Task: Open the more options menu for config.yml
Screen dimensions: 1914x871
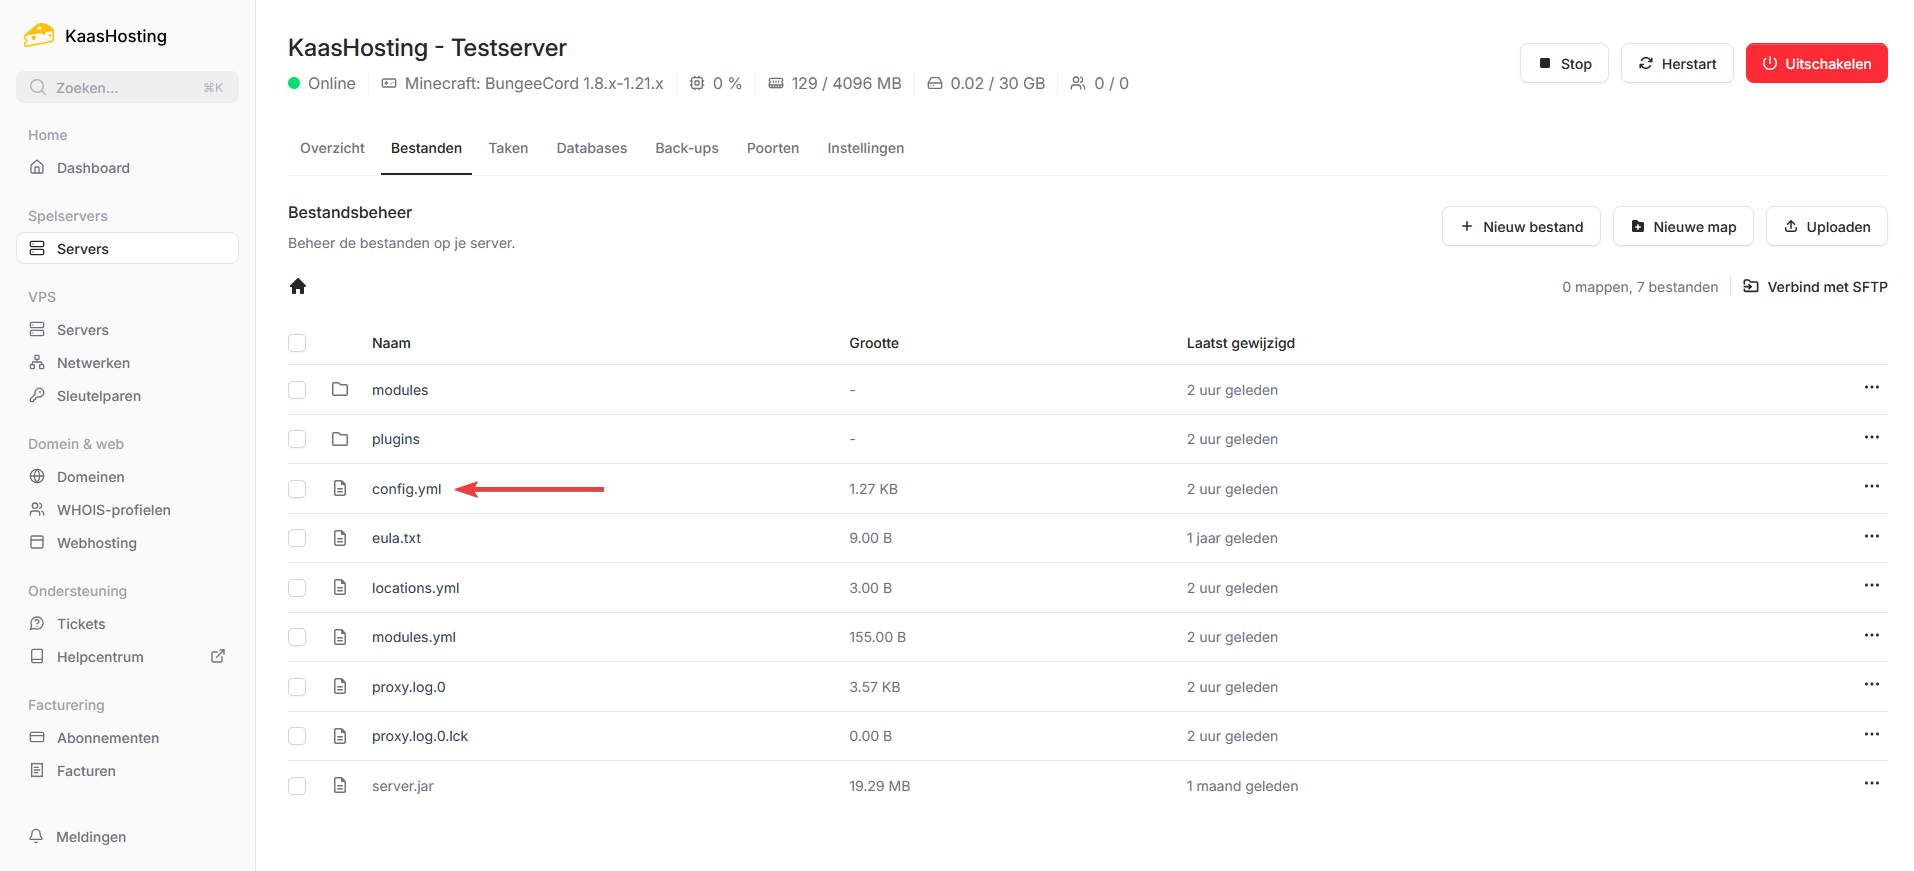Action: click(x=1871, y=487)
